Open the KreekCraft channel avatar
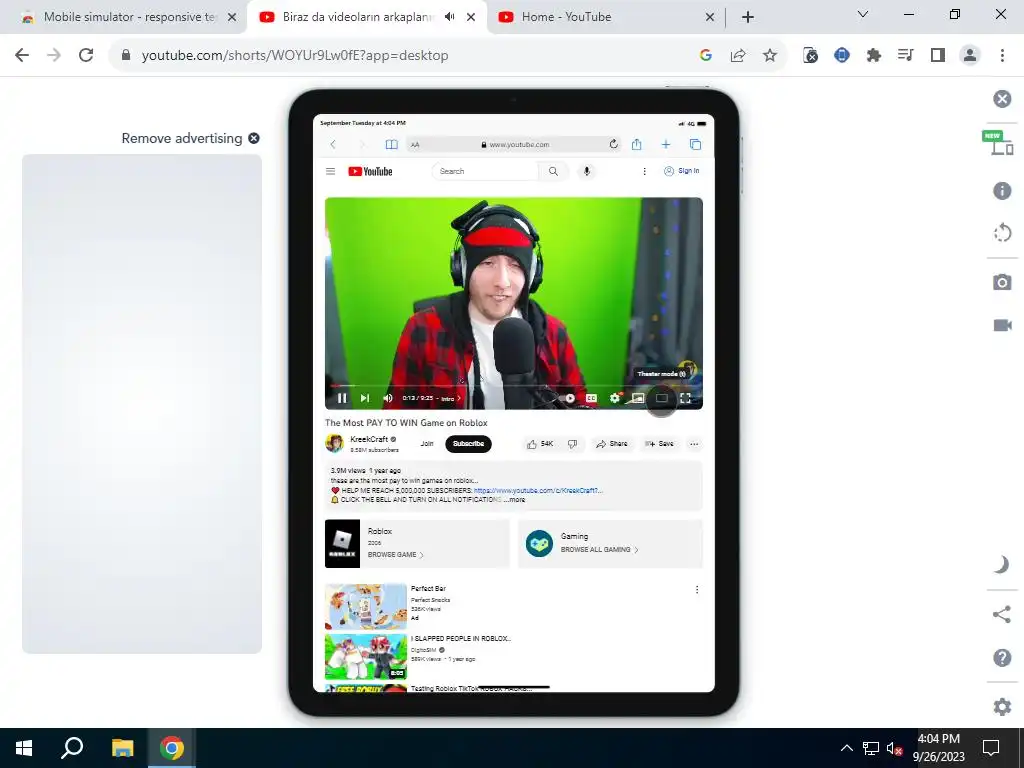The image size is (1024, 768). (334, 443)
